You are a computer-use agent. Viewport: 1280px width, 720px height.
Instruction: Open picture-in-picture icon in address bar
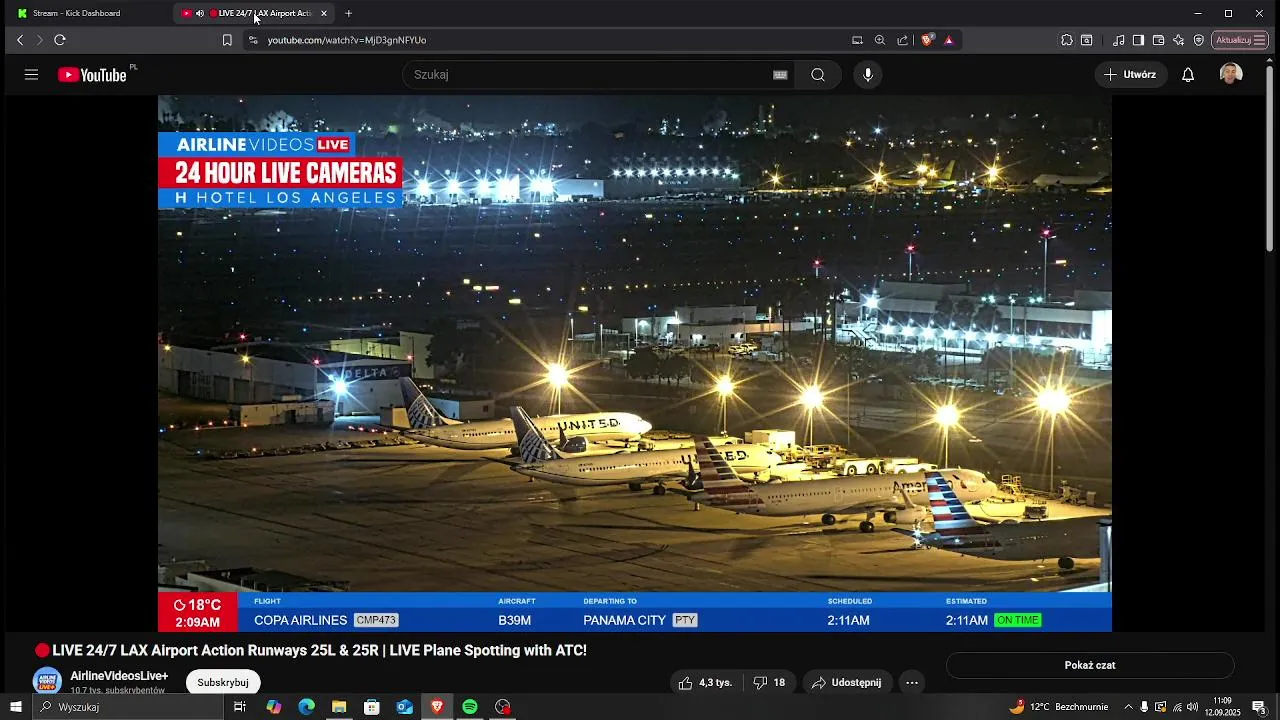point(857,40)
